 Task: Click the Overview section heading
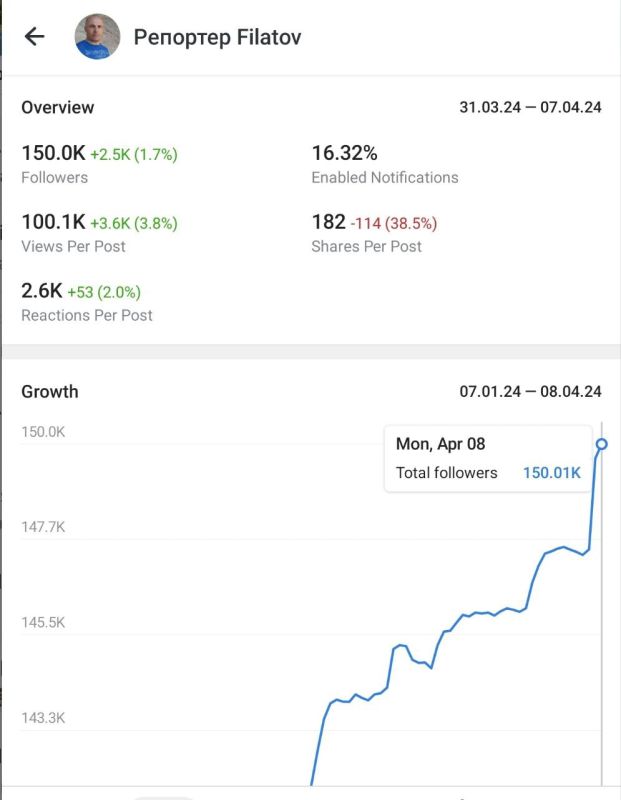(58, 108)
